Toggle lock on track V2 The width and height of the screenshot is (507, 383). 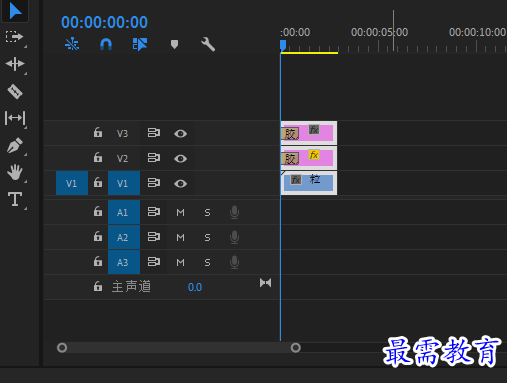(x=98, y=157)
